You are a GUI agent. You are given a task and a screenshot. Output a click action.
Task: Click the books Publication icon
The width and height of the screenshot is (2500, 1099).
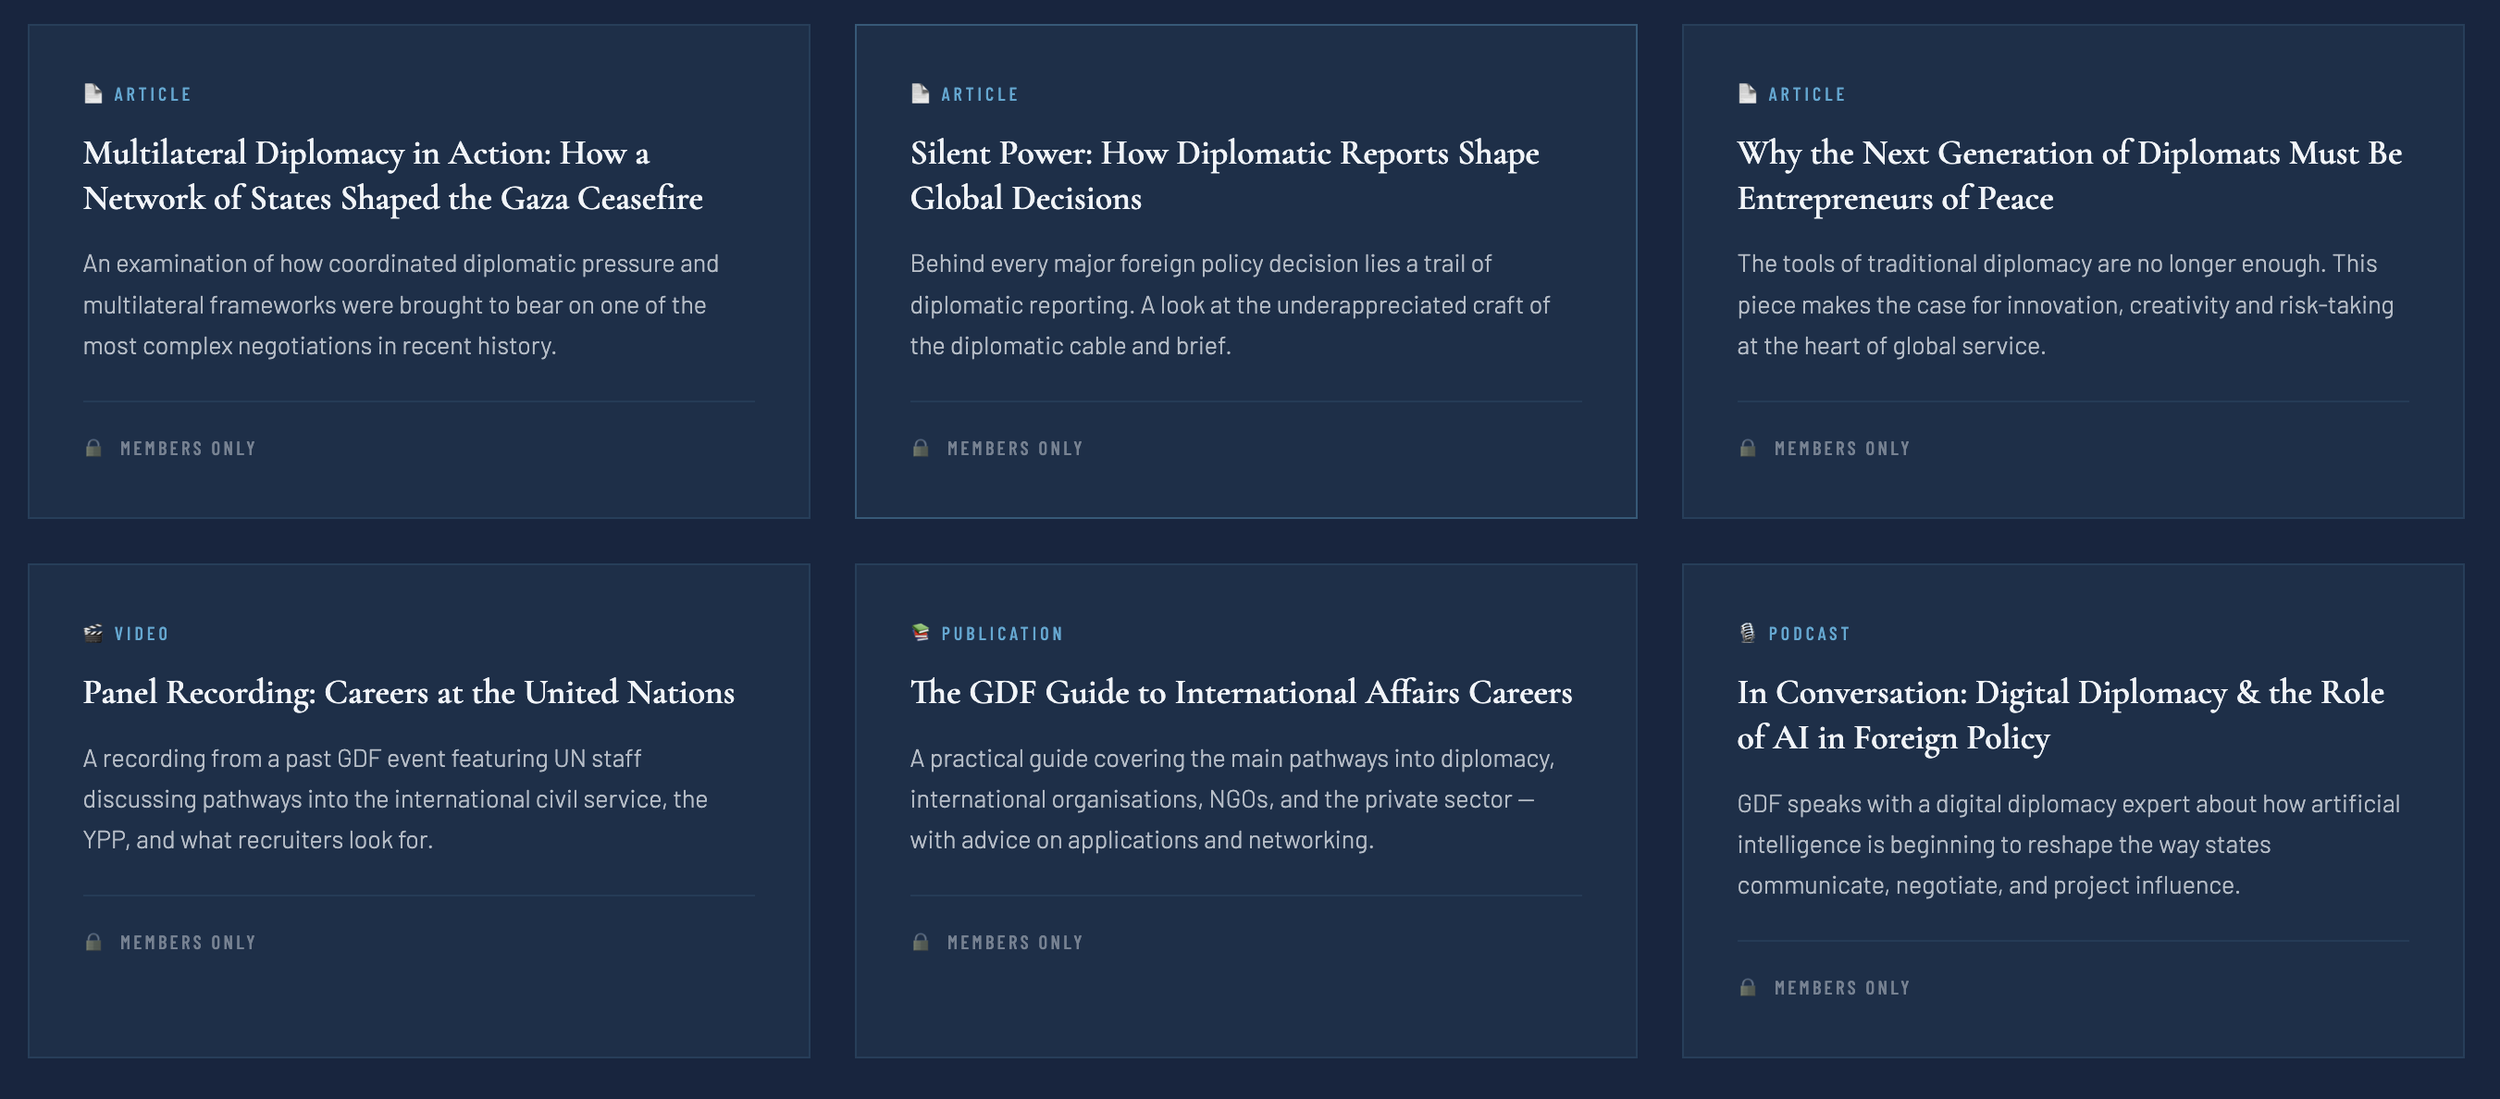[x=920, y=633]
